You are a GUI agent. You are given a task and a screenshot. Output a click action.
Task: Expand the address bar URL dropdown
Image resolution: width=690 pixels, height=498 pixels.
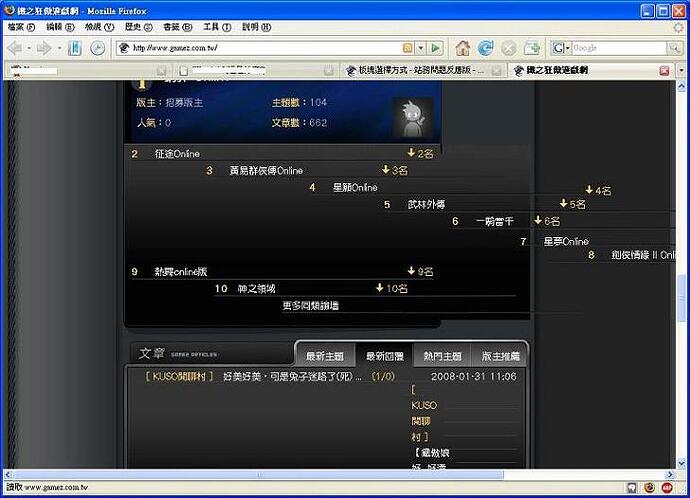[421, 48]
